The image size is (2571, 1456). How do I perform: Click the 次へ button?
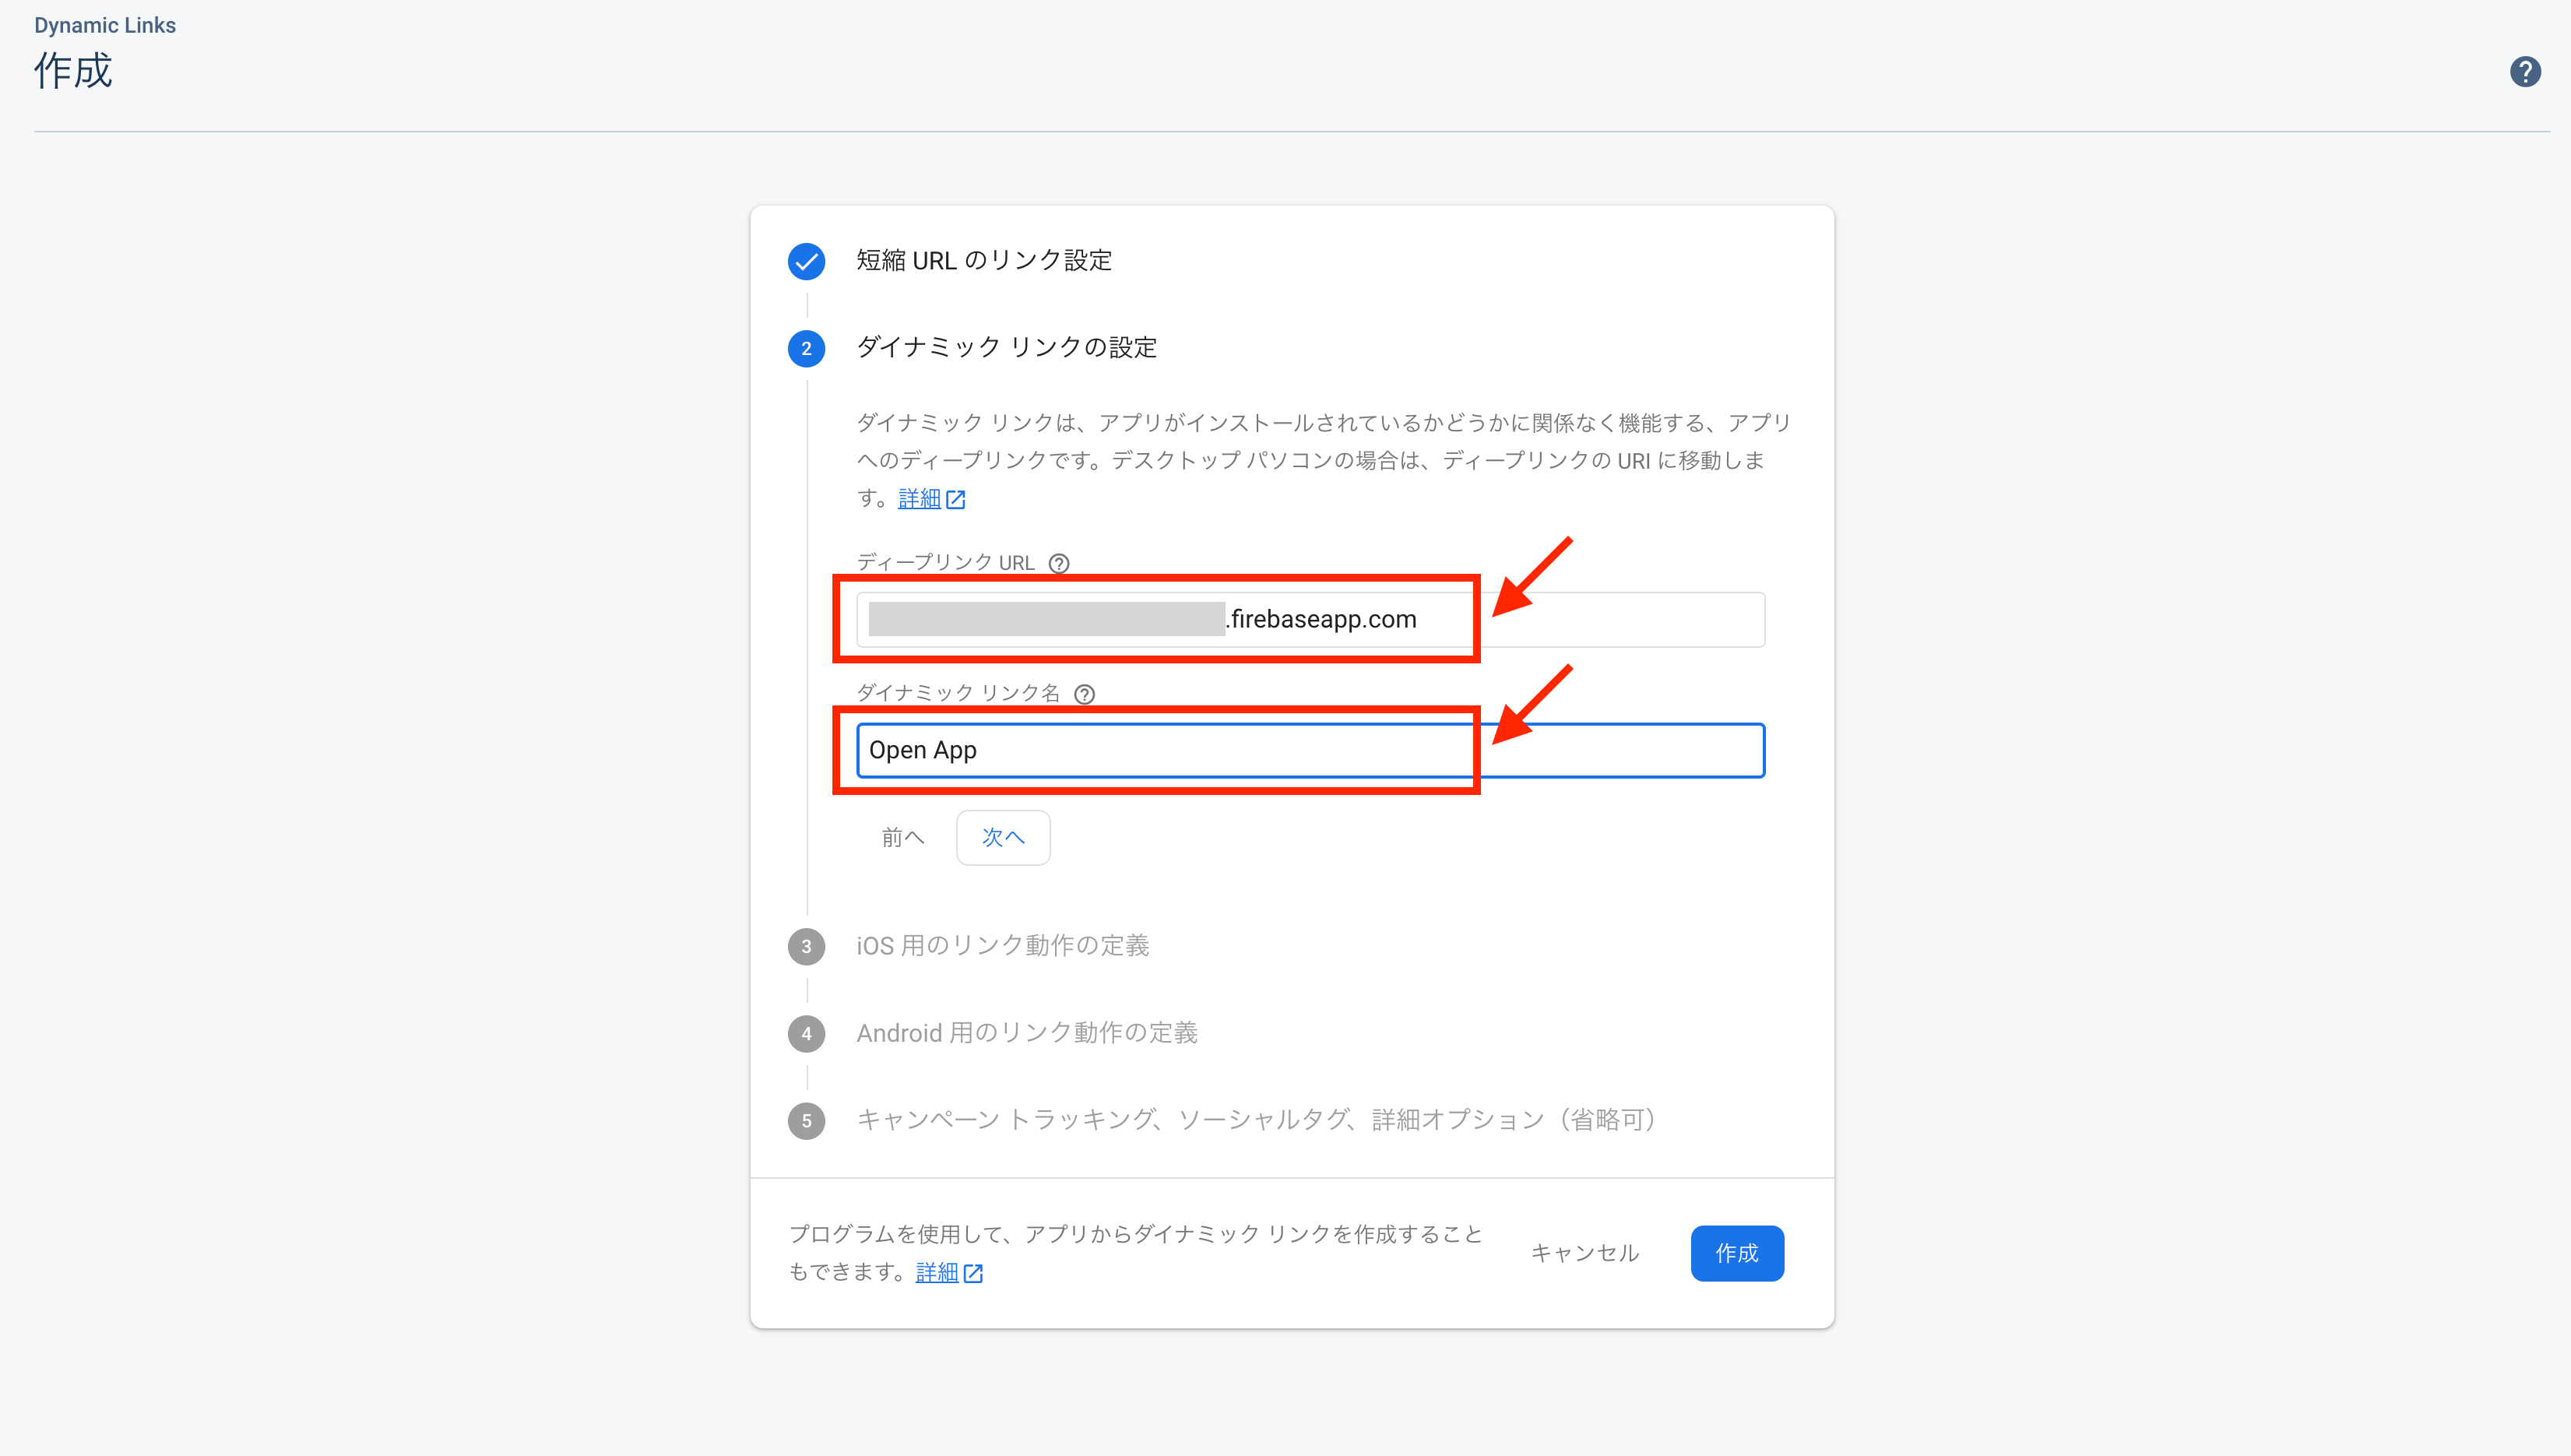click(x=1002, y=837)
